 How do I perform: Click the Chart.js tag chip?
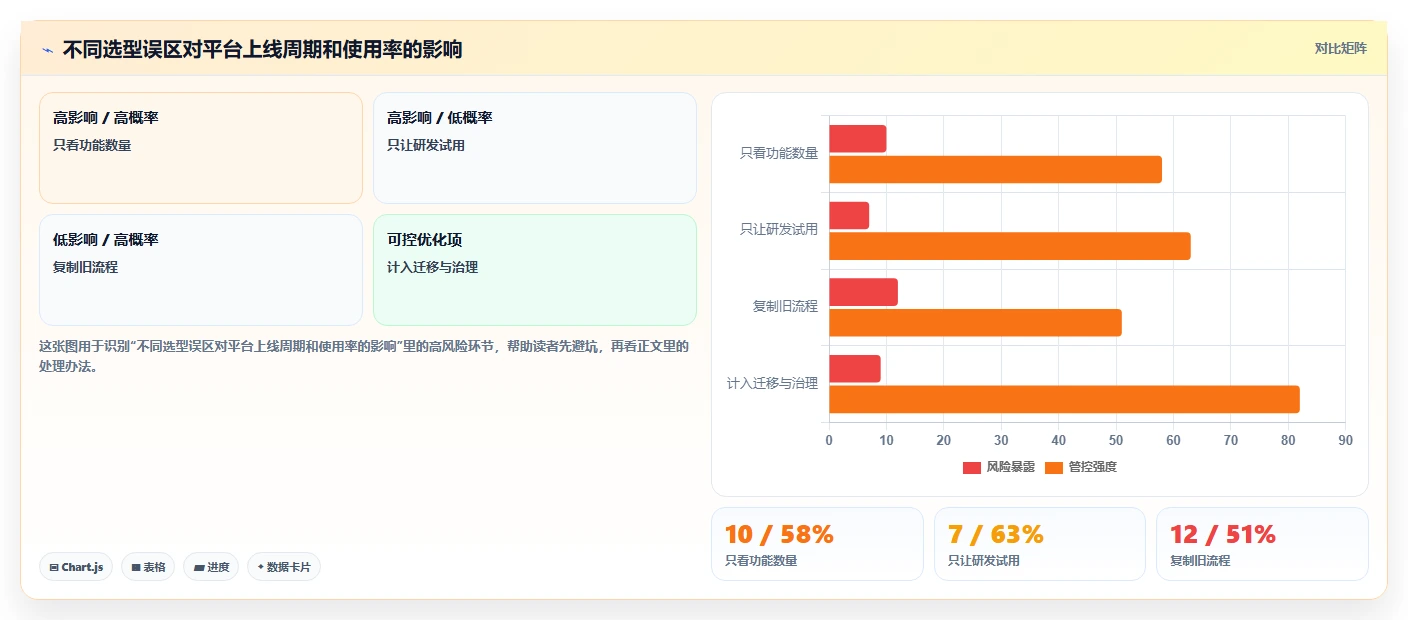coord(77,567)
